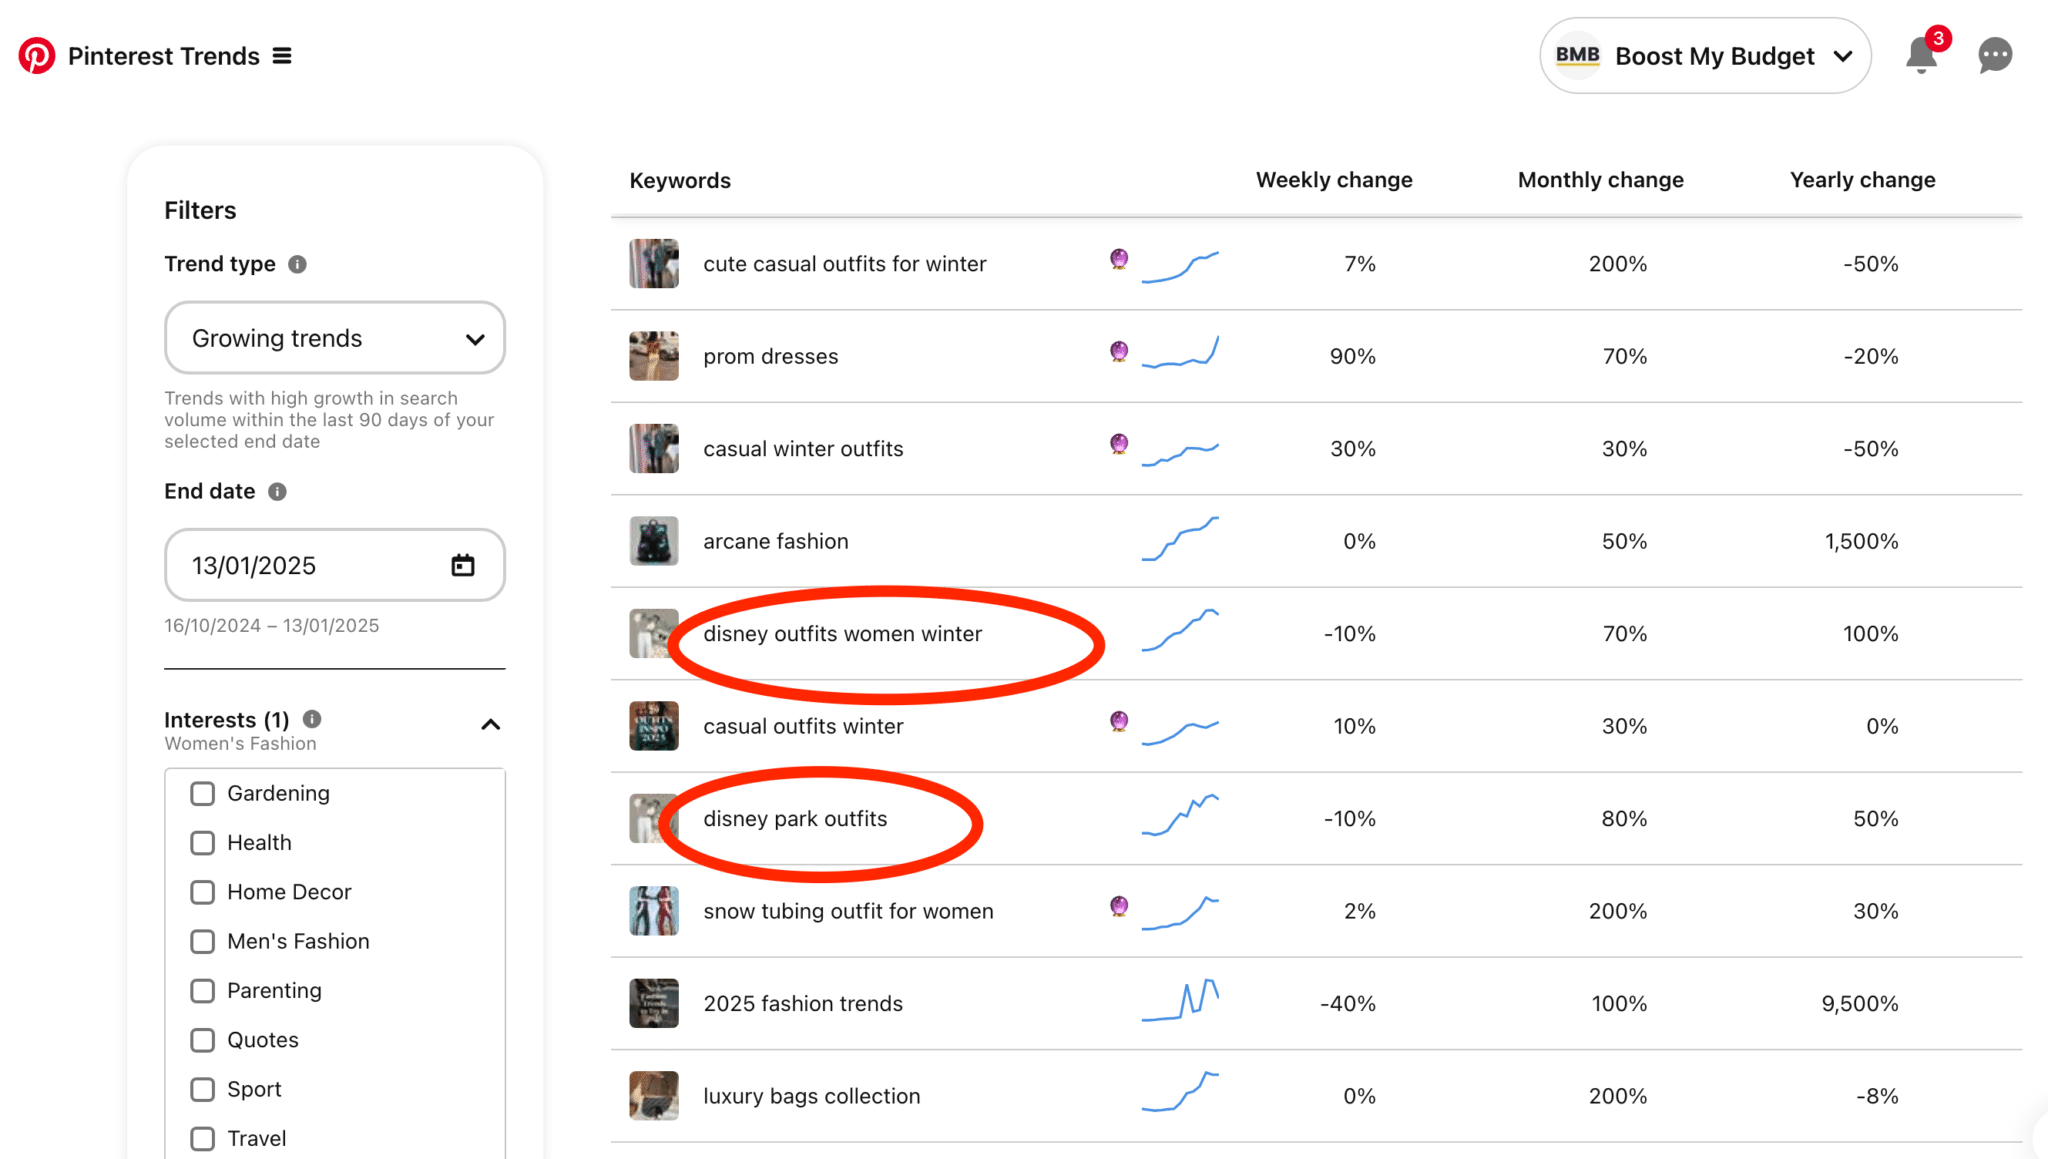
Task: Click the sparkline chart for casual winter outfits
Action: click(1180, 455)
